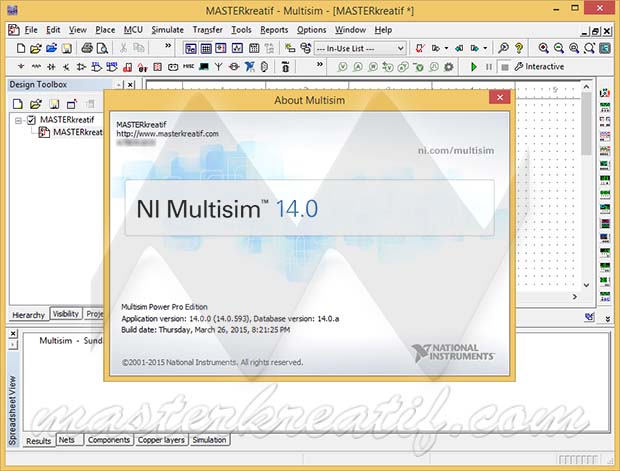The height and width of the screenshot is (471, 620).
Task: Click the Place CMOS gate icon
Action: coord(112,67)
